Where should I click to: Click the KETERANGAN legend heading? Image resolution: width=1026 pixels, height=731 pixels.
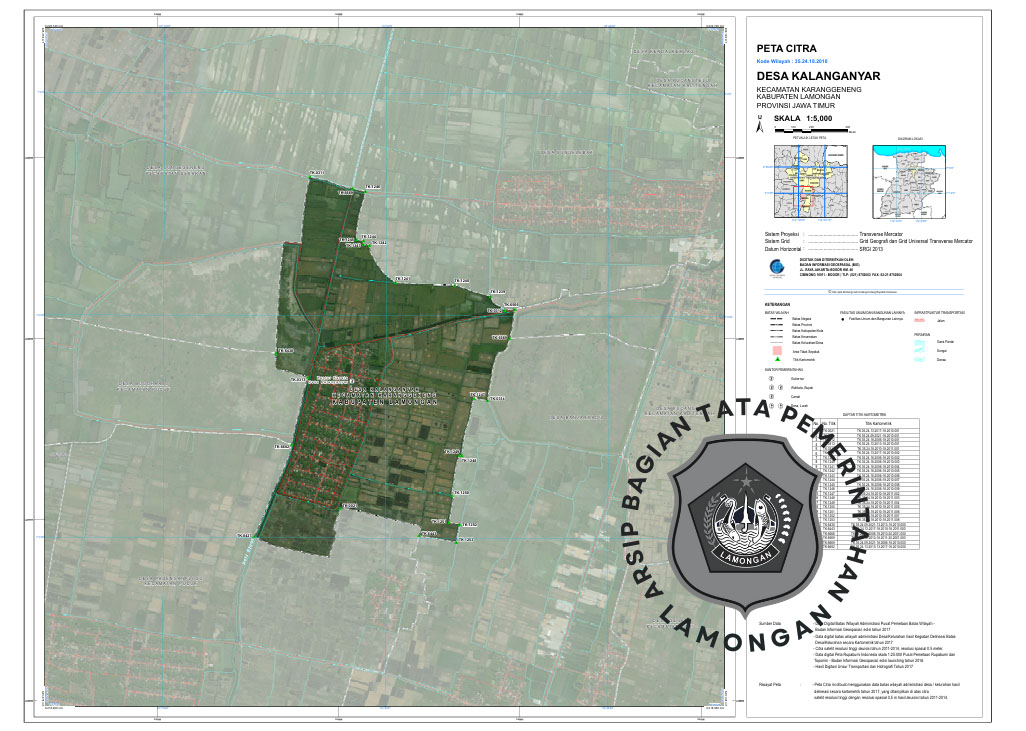(777, 304)
